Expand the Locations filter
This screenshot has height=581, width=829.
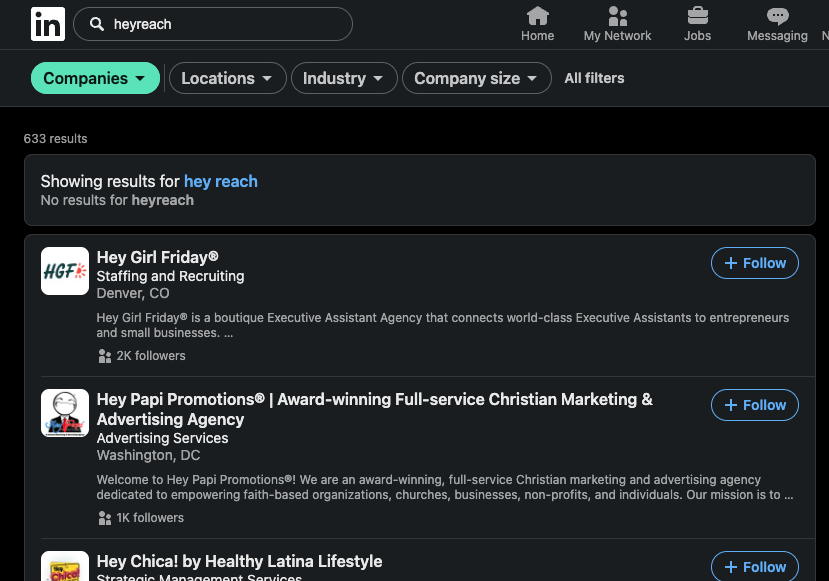click(227, 78)
